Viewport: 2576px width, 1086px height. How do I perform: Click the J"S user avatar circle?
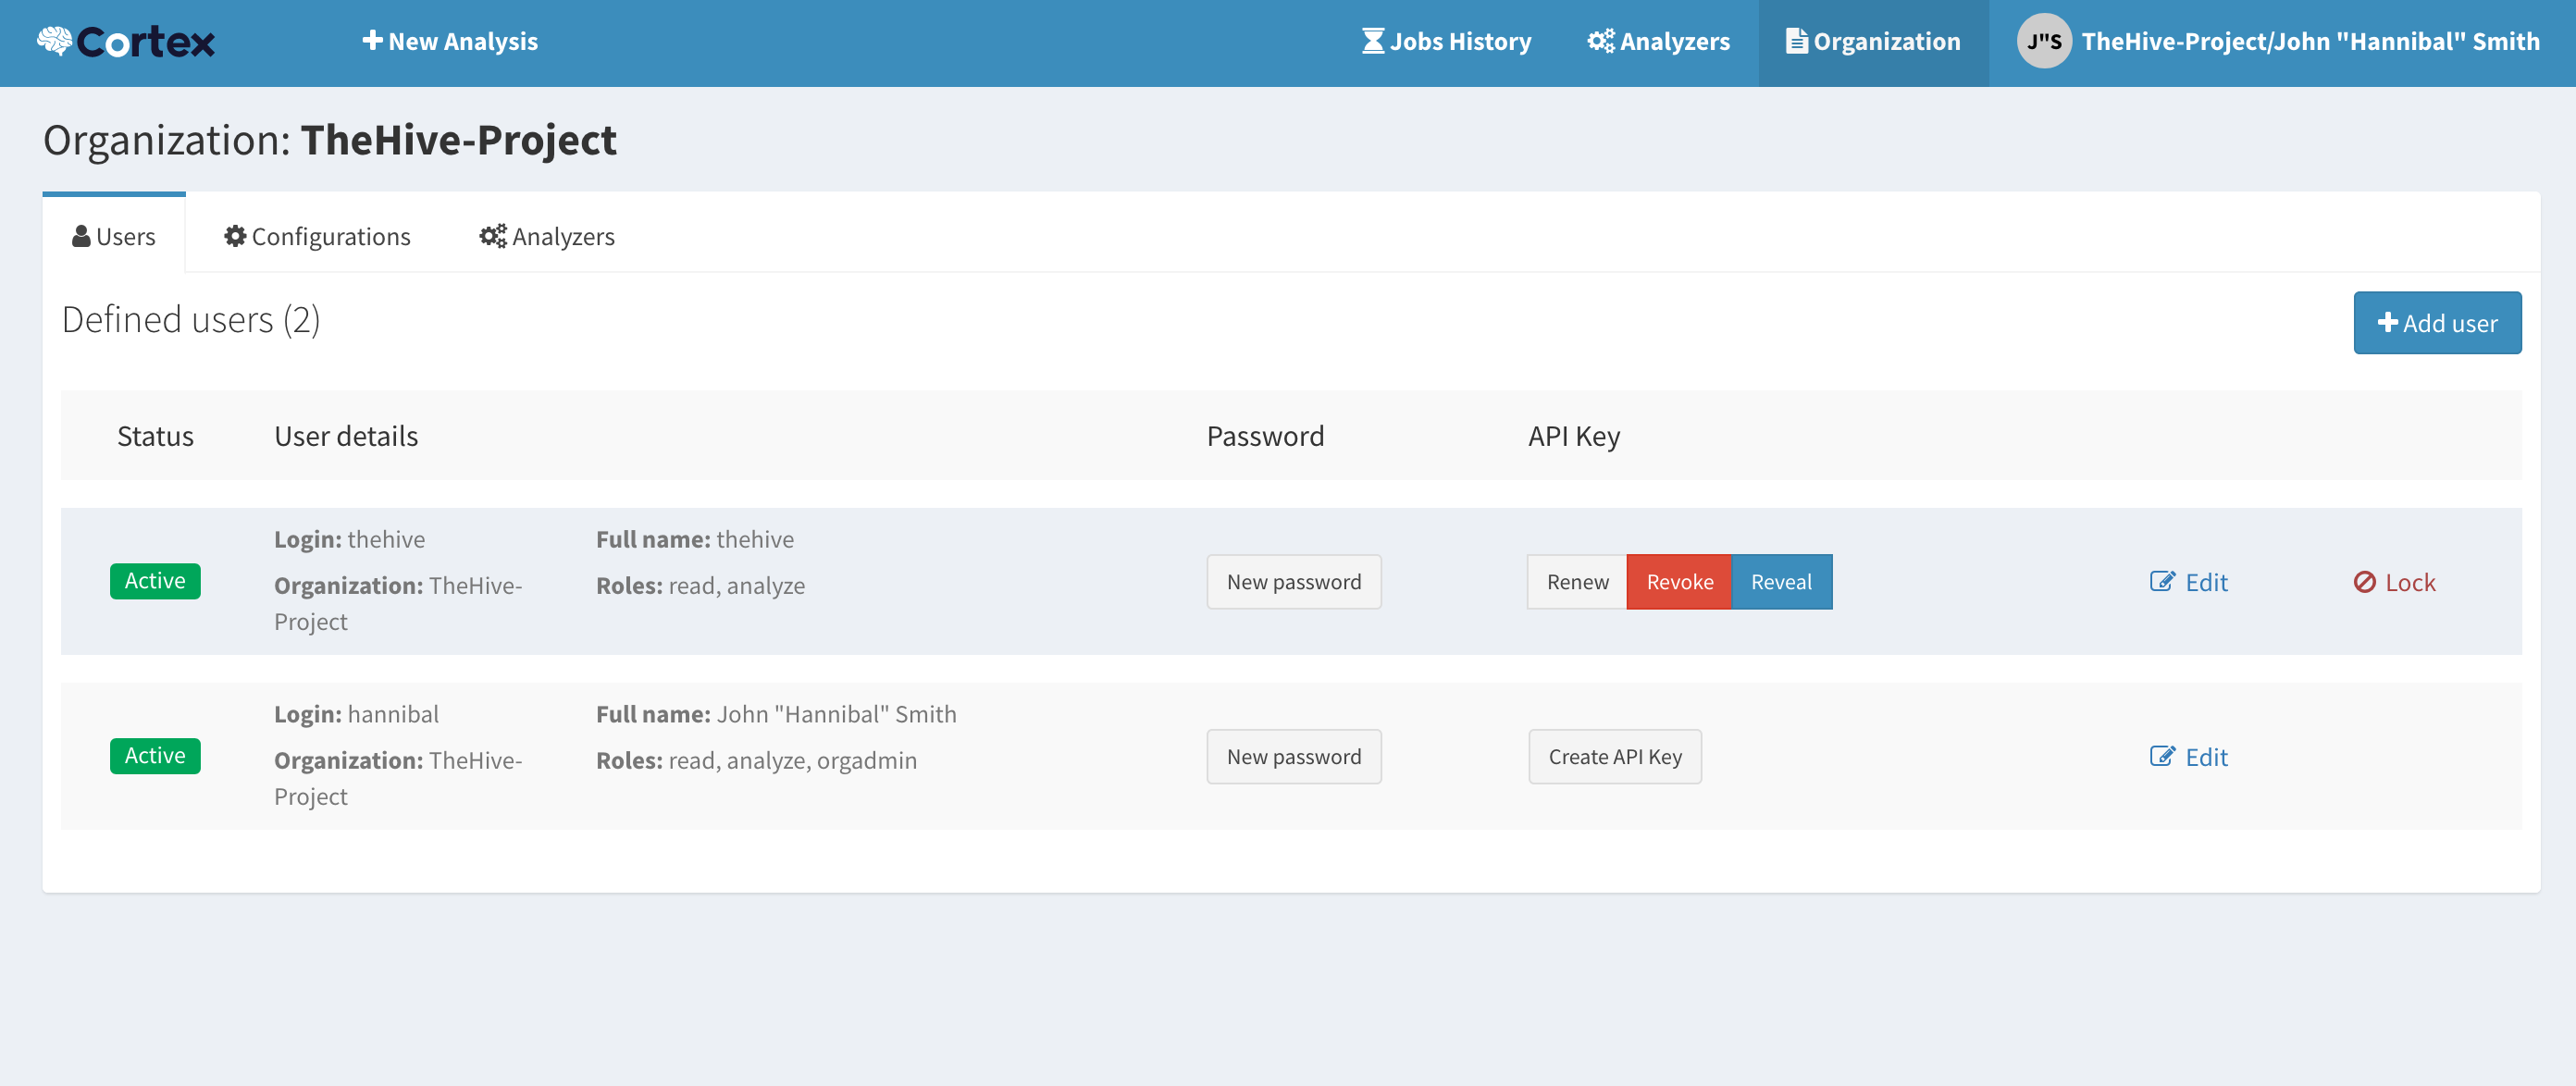pyautogui.click(x=2044, y=41)
